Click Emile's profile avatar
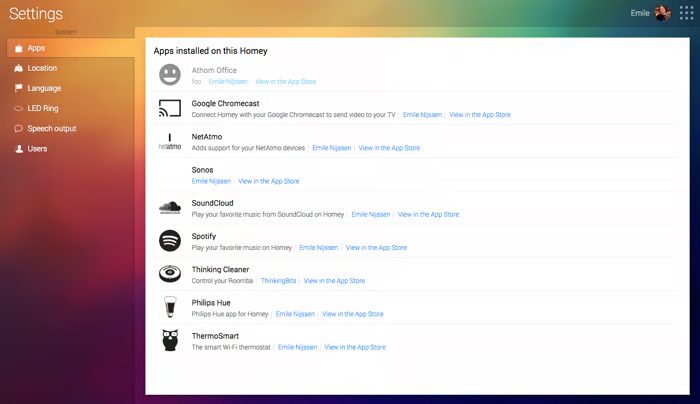 [662, 13]
